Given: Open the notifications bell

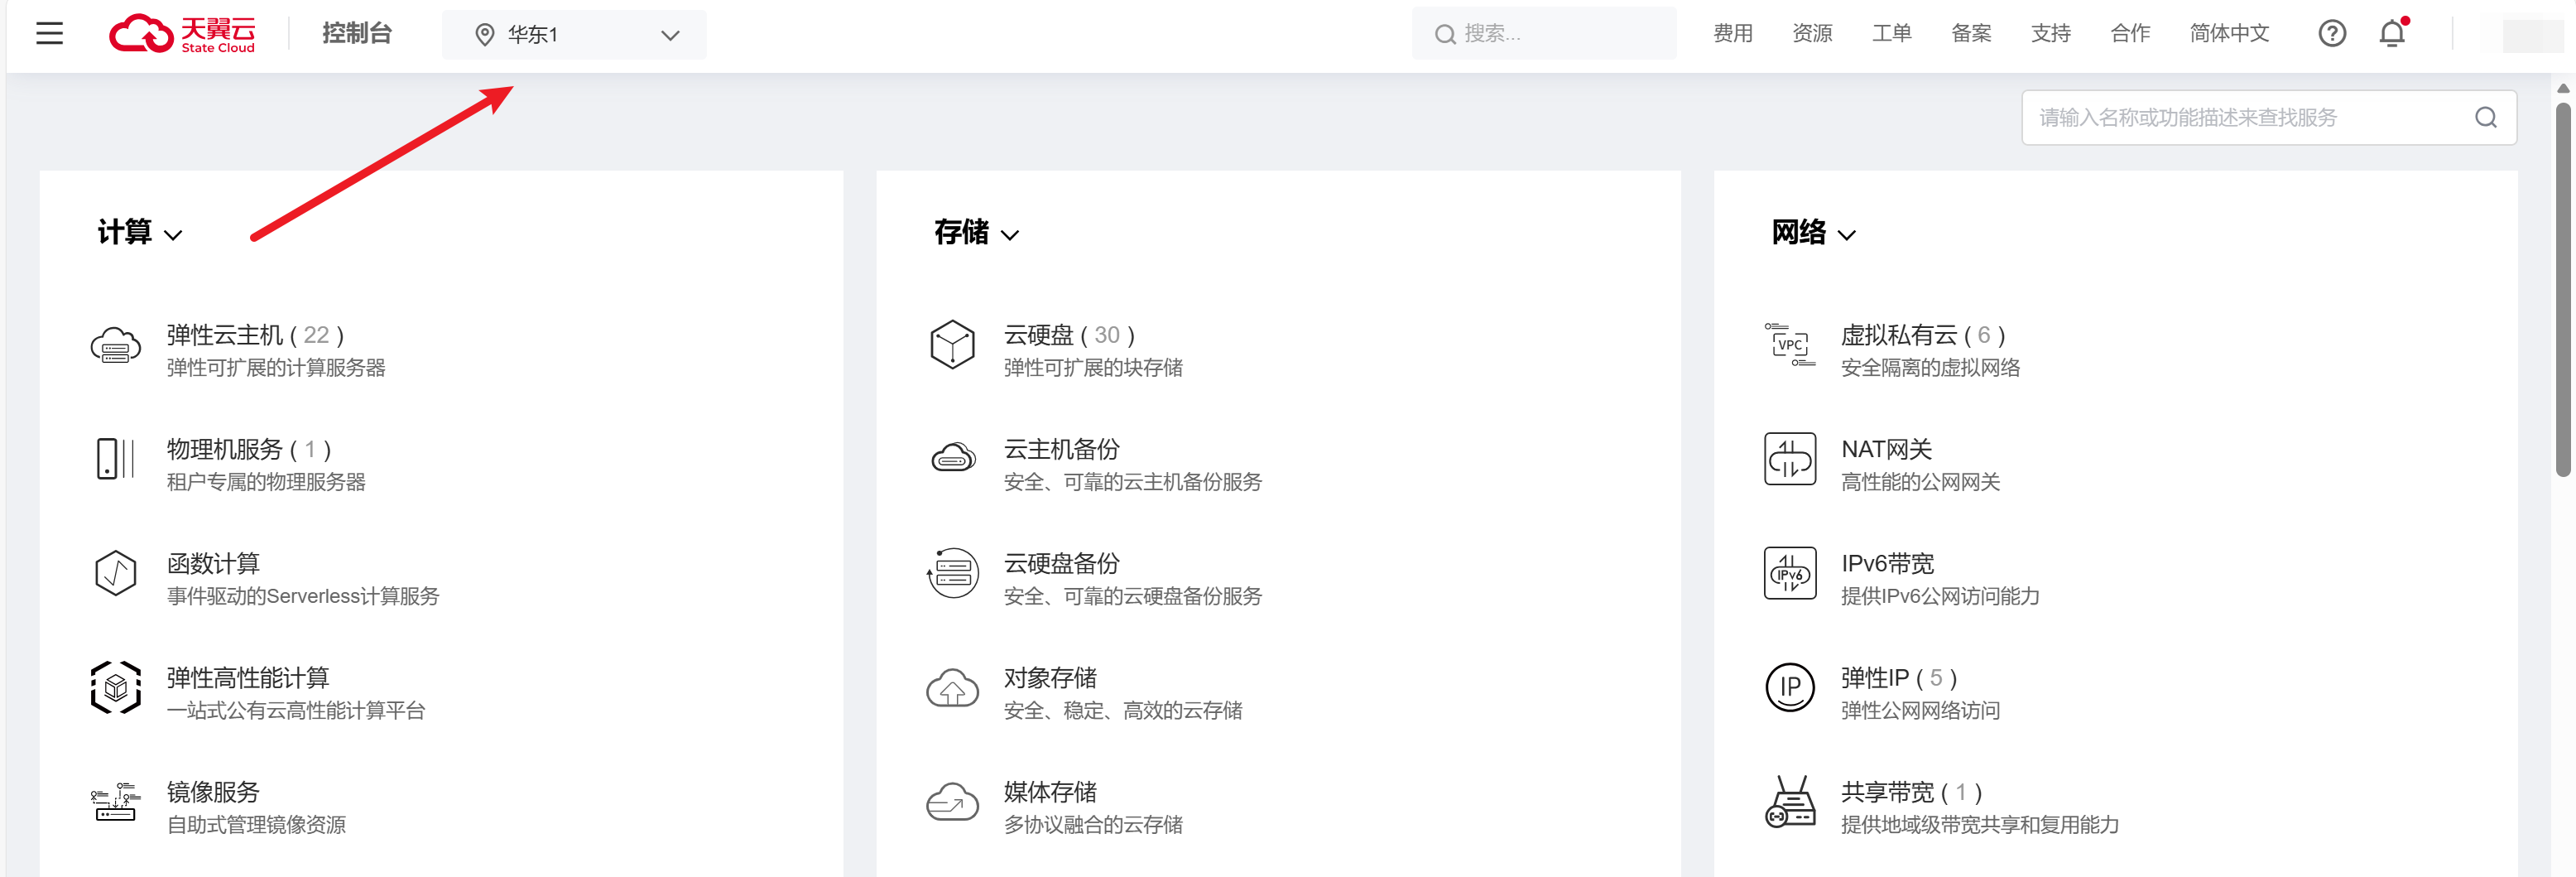Looking at the screenshot, I should [x=2391, y=34].
